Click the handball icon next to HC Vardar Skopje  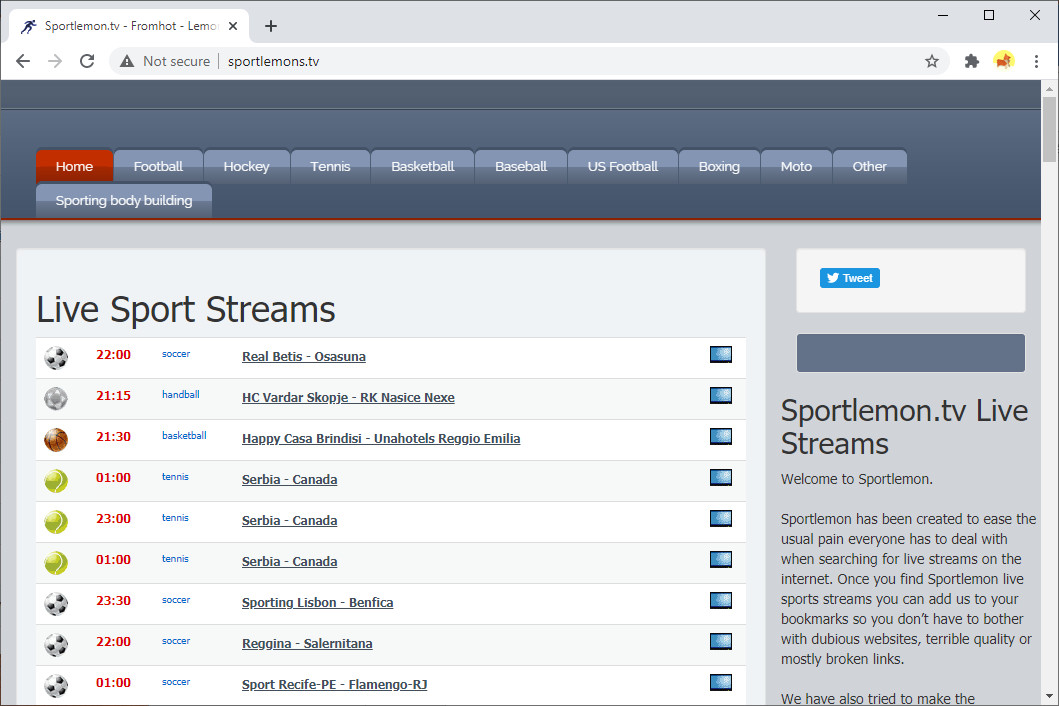[56, 398]
